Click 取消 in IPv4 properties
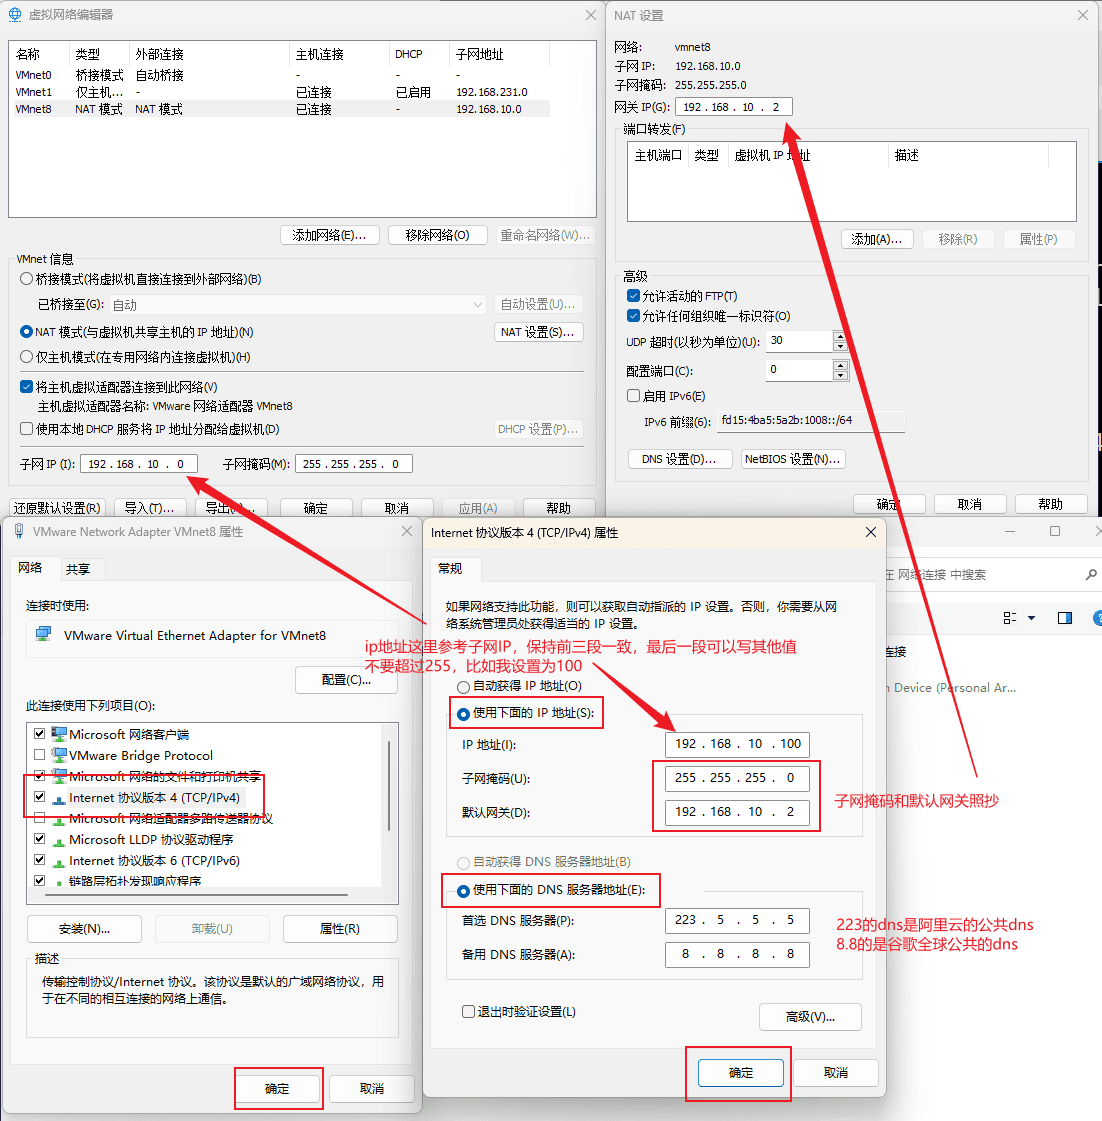1102x1121 pixels. pyautogui.click(x=835, y=1072)
